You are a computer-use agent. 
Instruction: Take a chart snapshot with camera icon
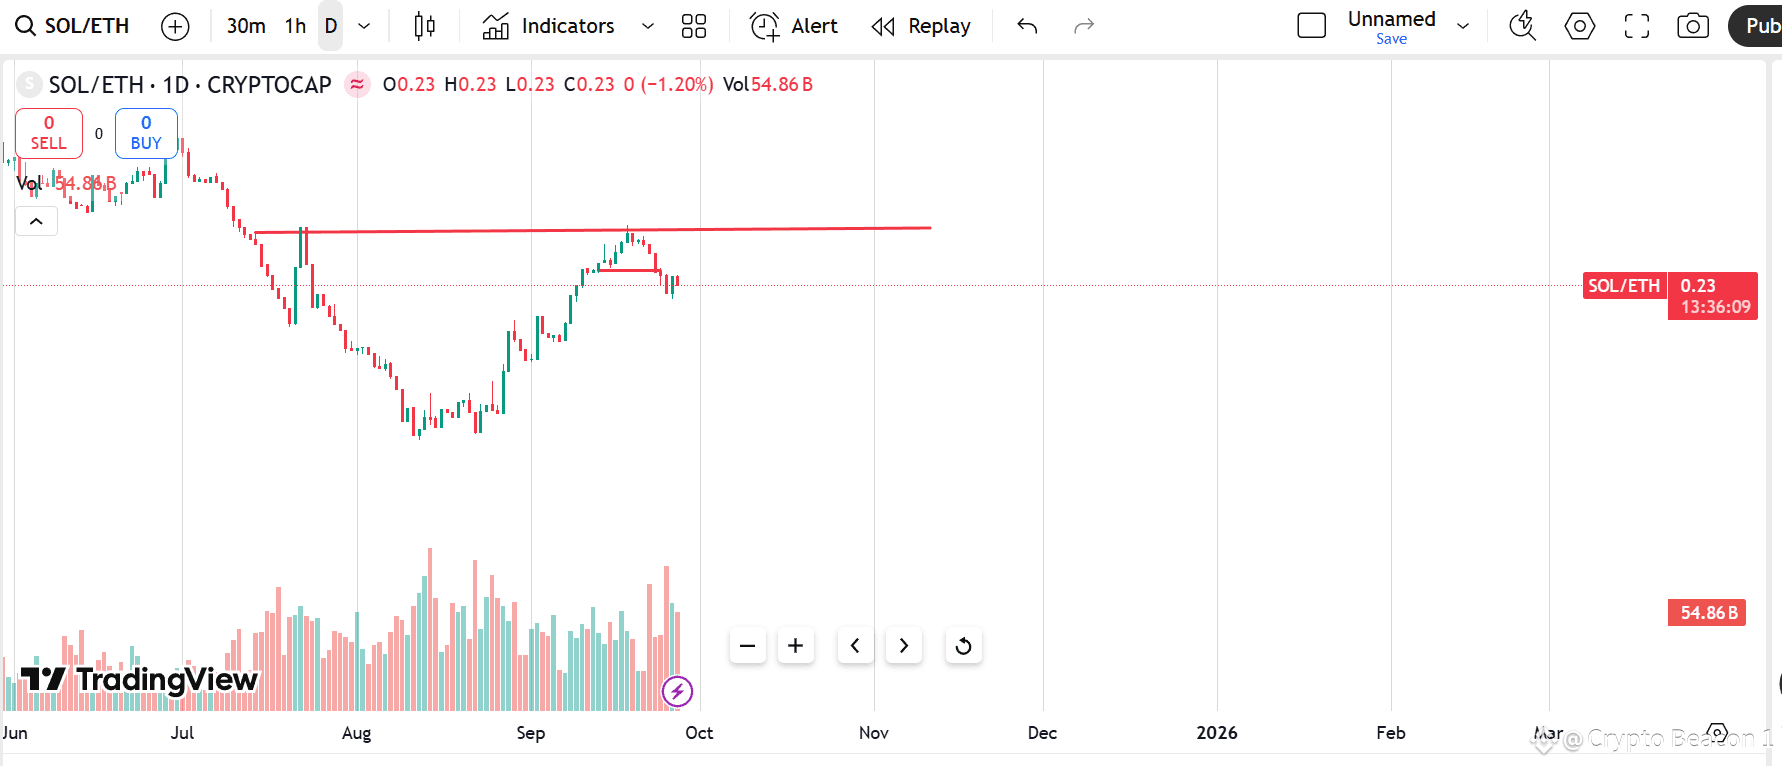coord(1692,27)
